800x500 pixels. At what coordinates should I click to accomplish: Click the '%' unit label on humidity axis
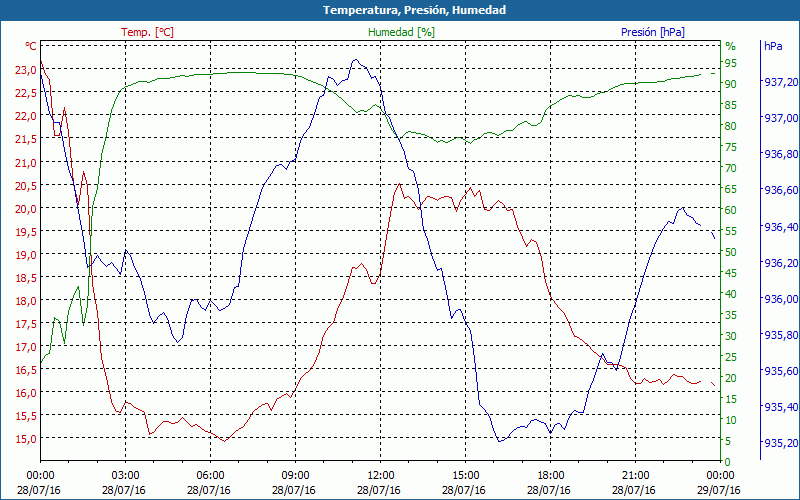click(731, 46)
